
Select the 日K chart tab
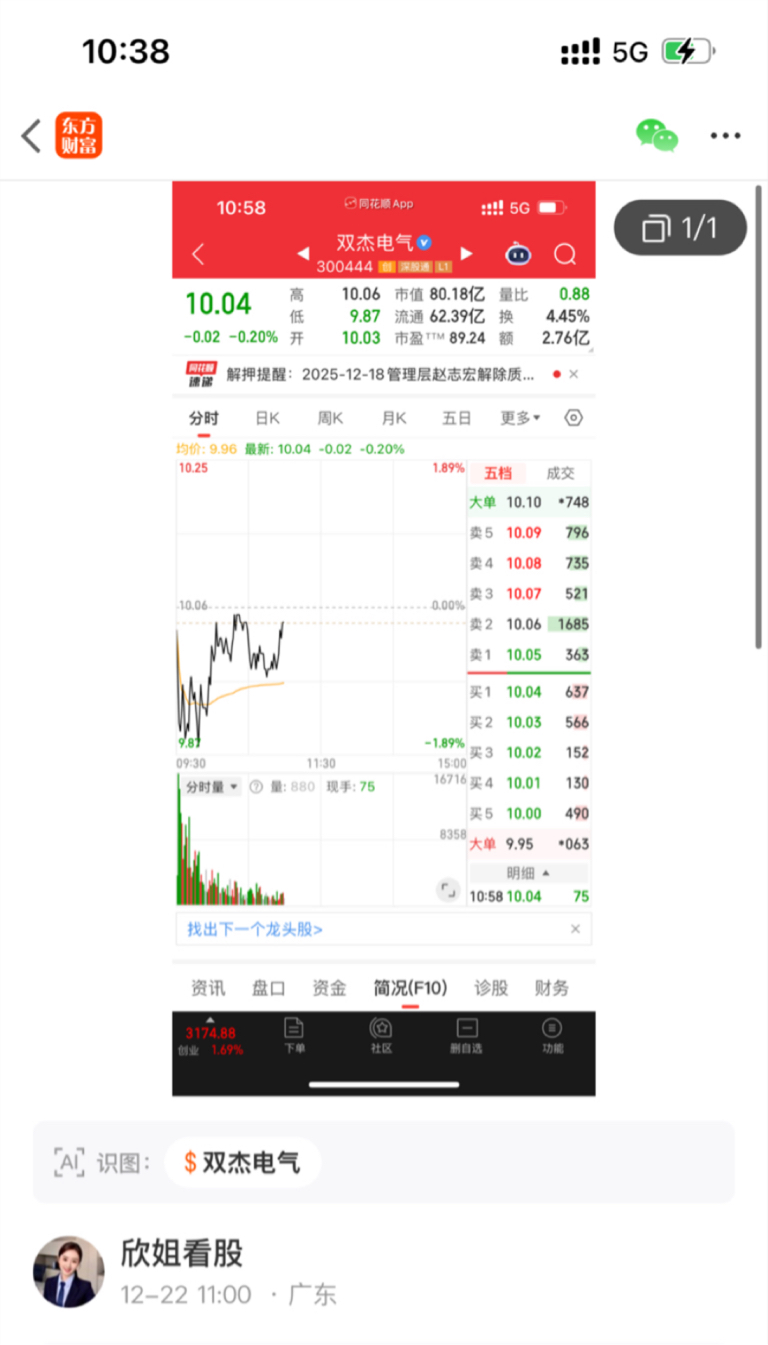pyautogui.click(x=267, y=418)
